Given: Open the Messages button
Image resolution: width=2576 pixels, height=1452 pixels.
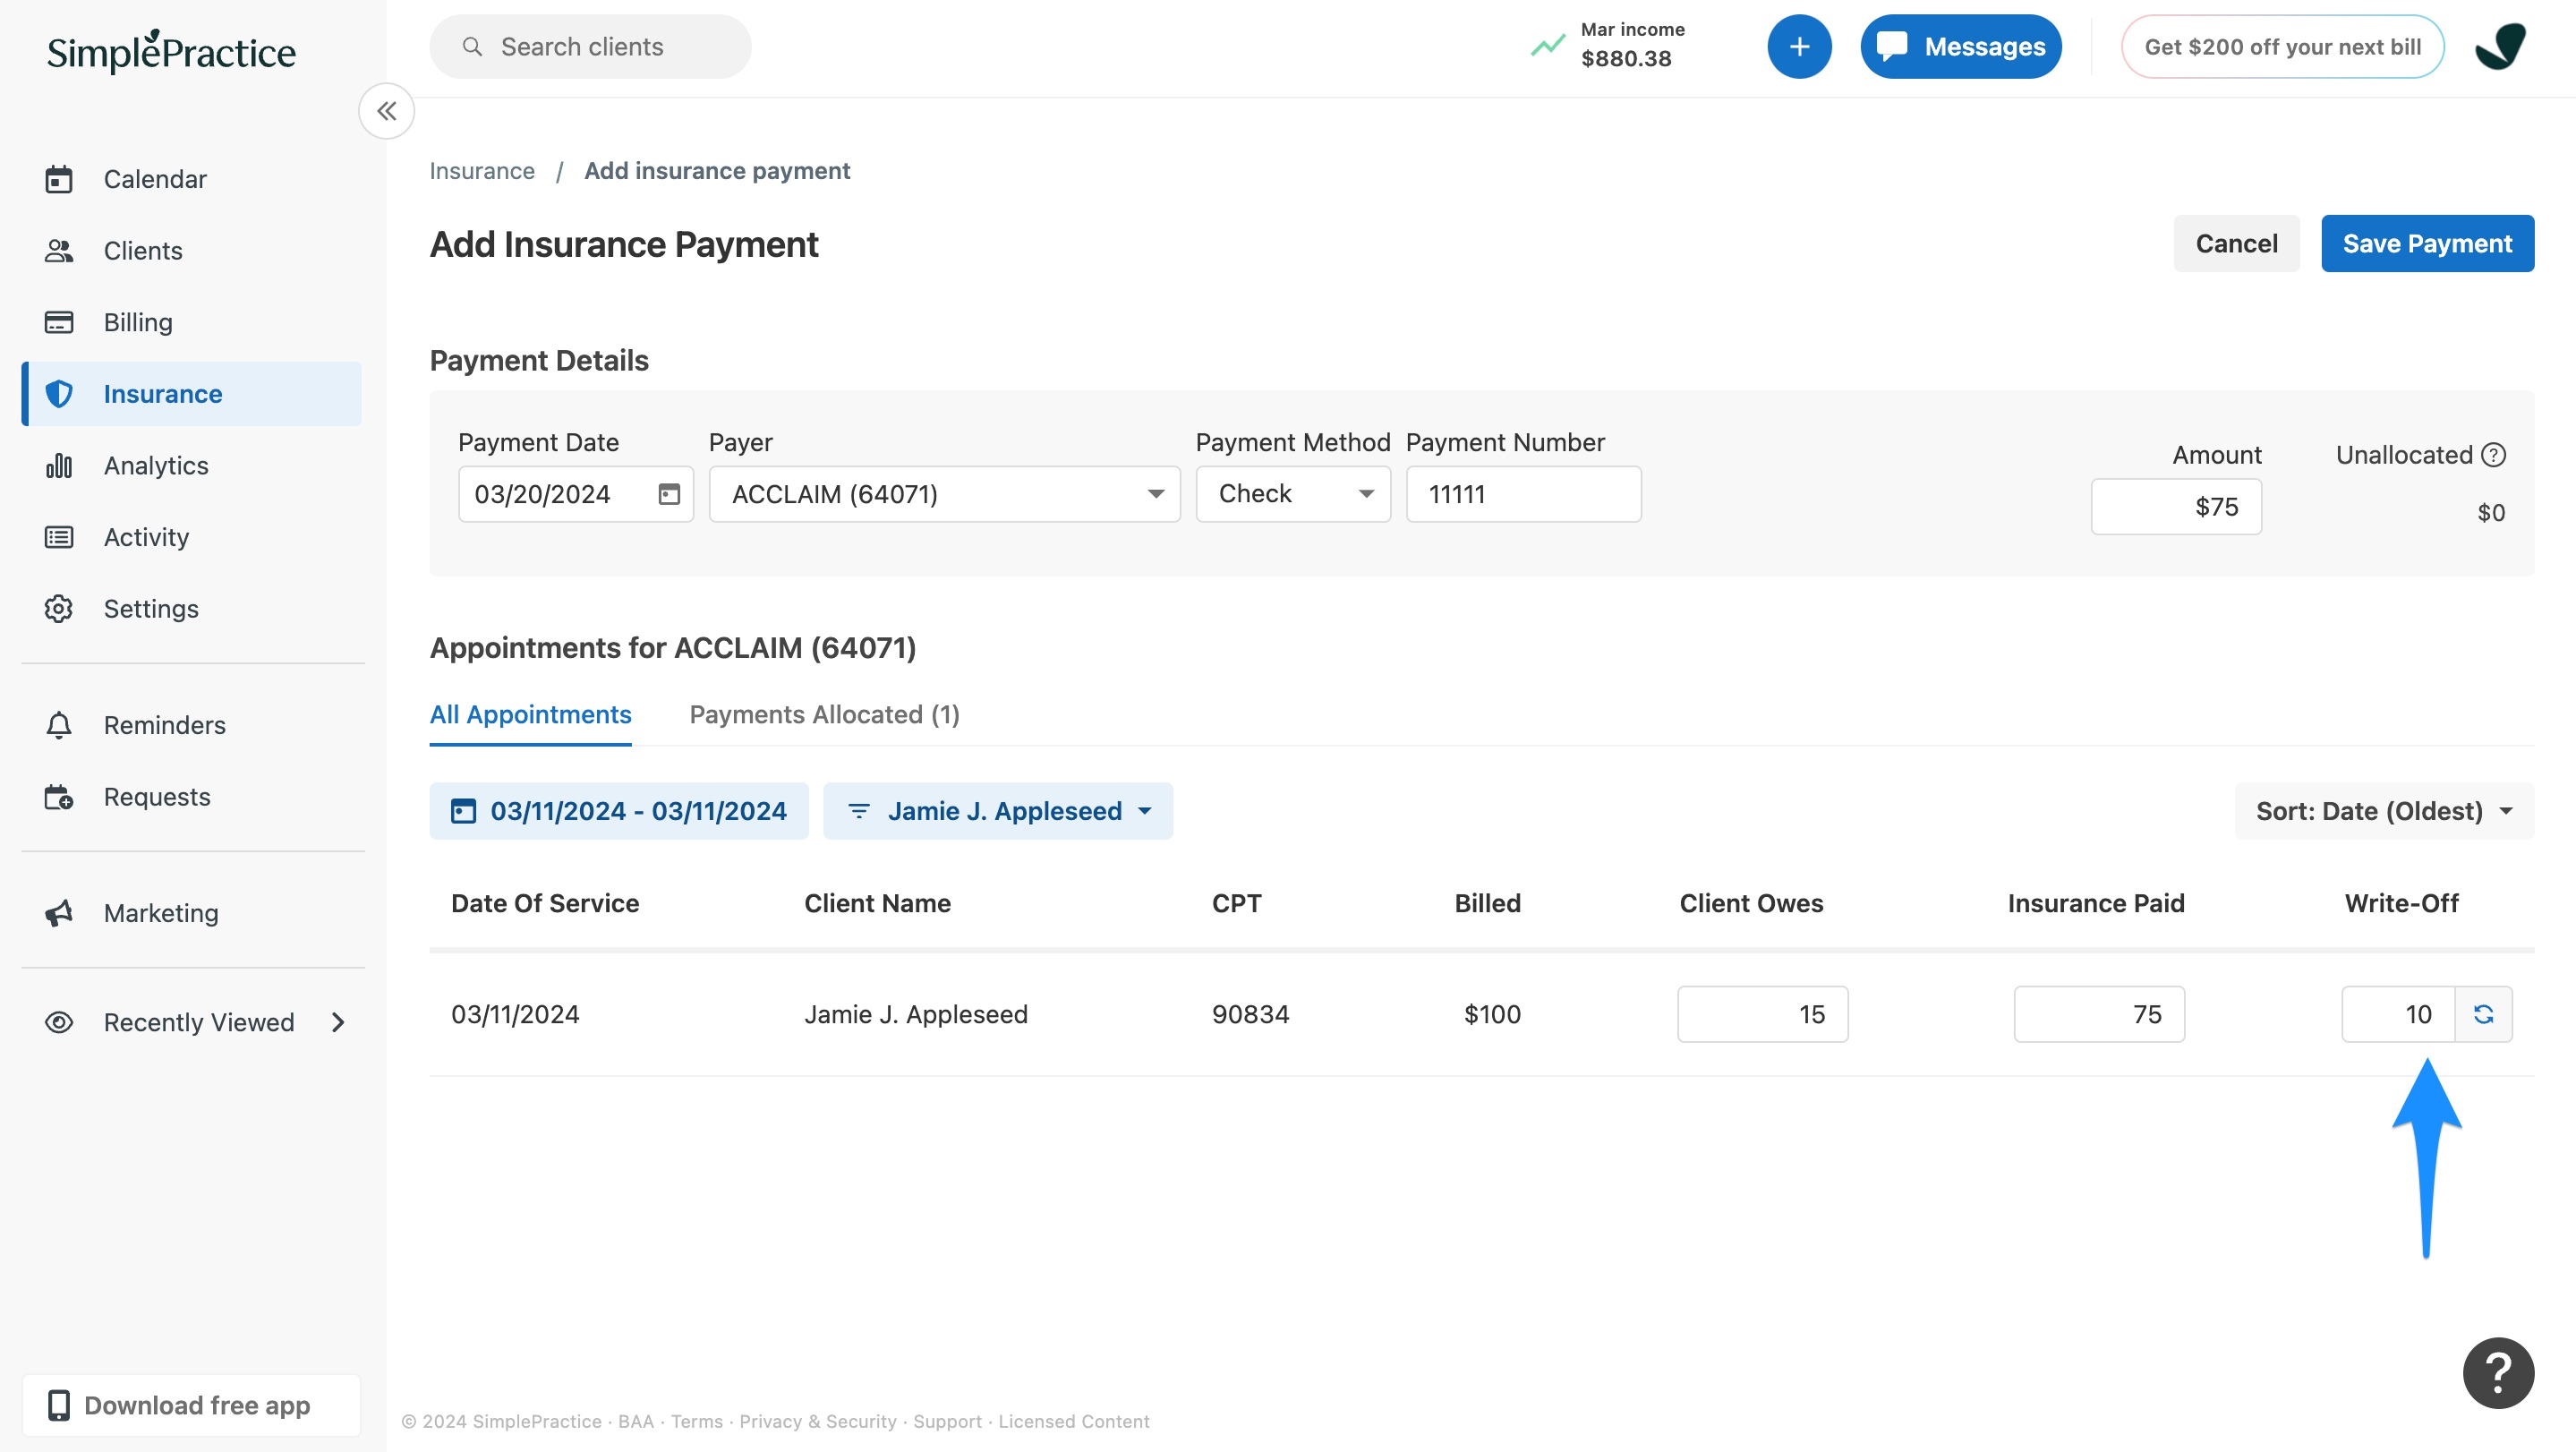Looking at the screenshot, I should click(1960, 46).
